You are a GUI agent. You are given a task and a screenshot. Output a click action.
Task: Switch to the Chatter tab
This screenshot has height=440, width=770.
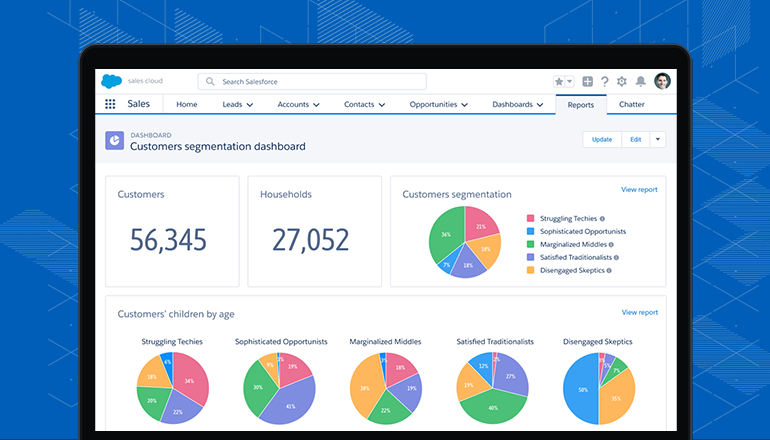point(631,105)
